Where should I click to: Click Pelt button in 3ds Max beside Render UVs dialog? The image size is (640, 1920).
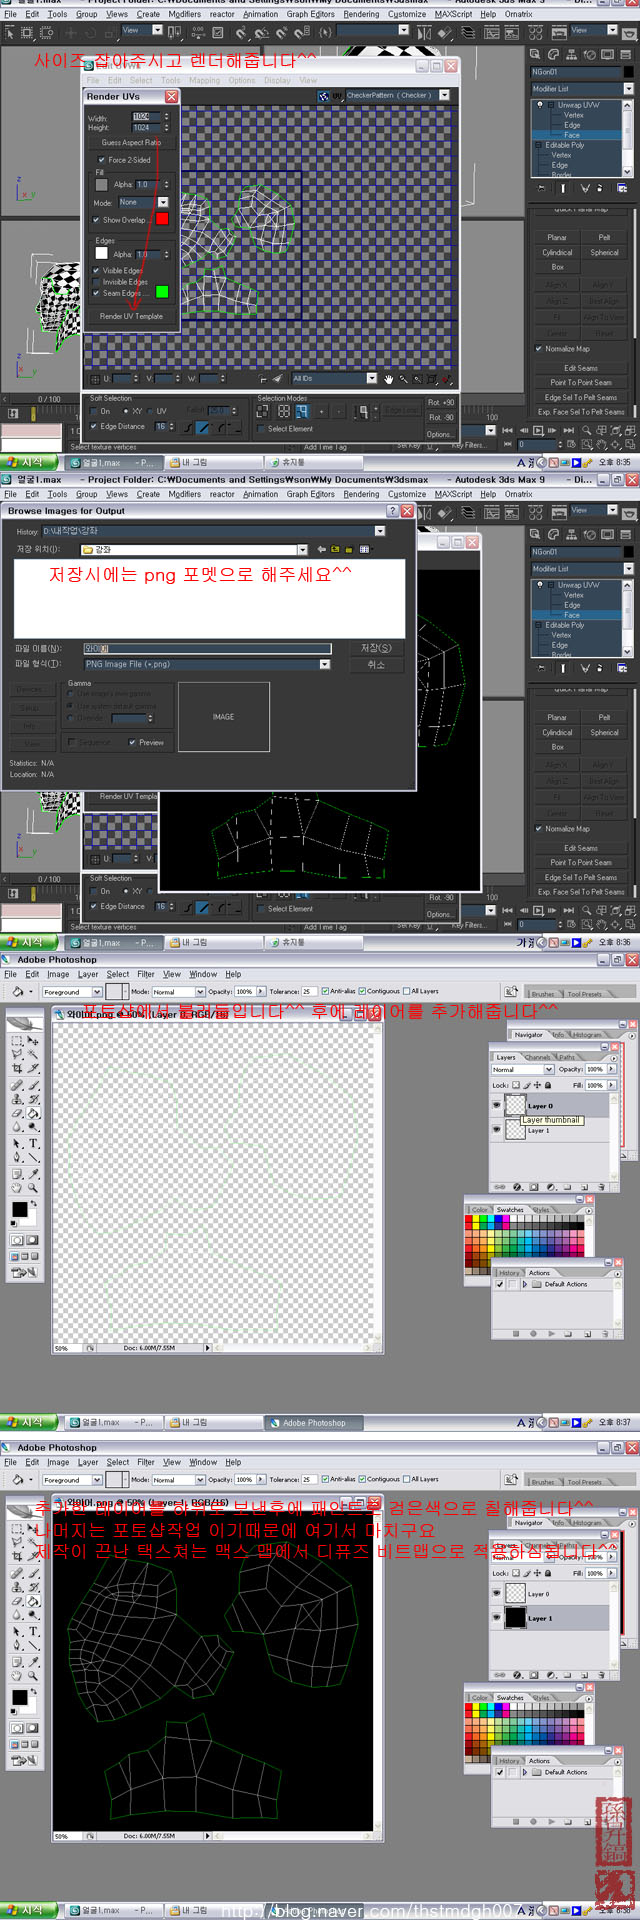point(604,238)
